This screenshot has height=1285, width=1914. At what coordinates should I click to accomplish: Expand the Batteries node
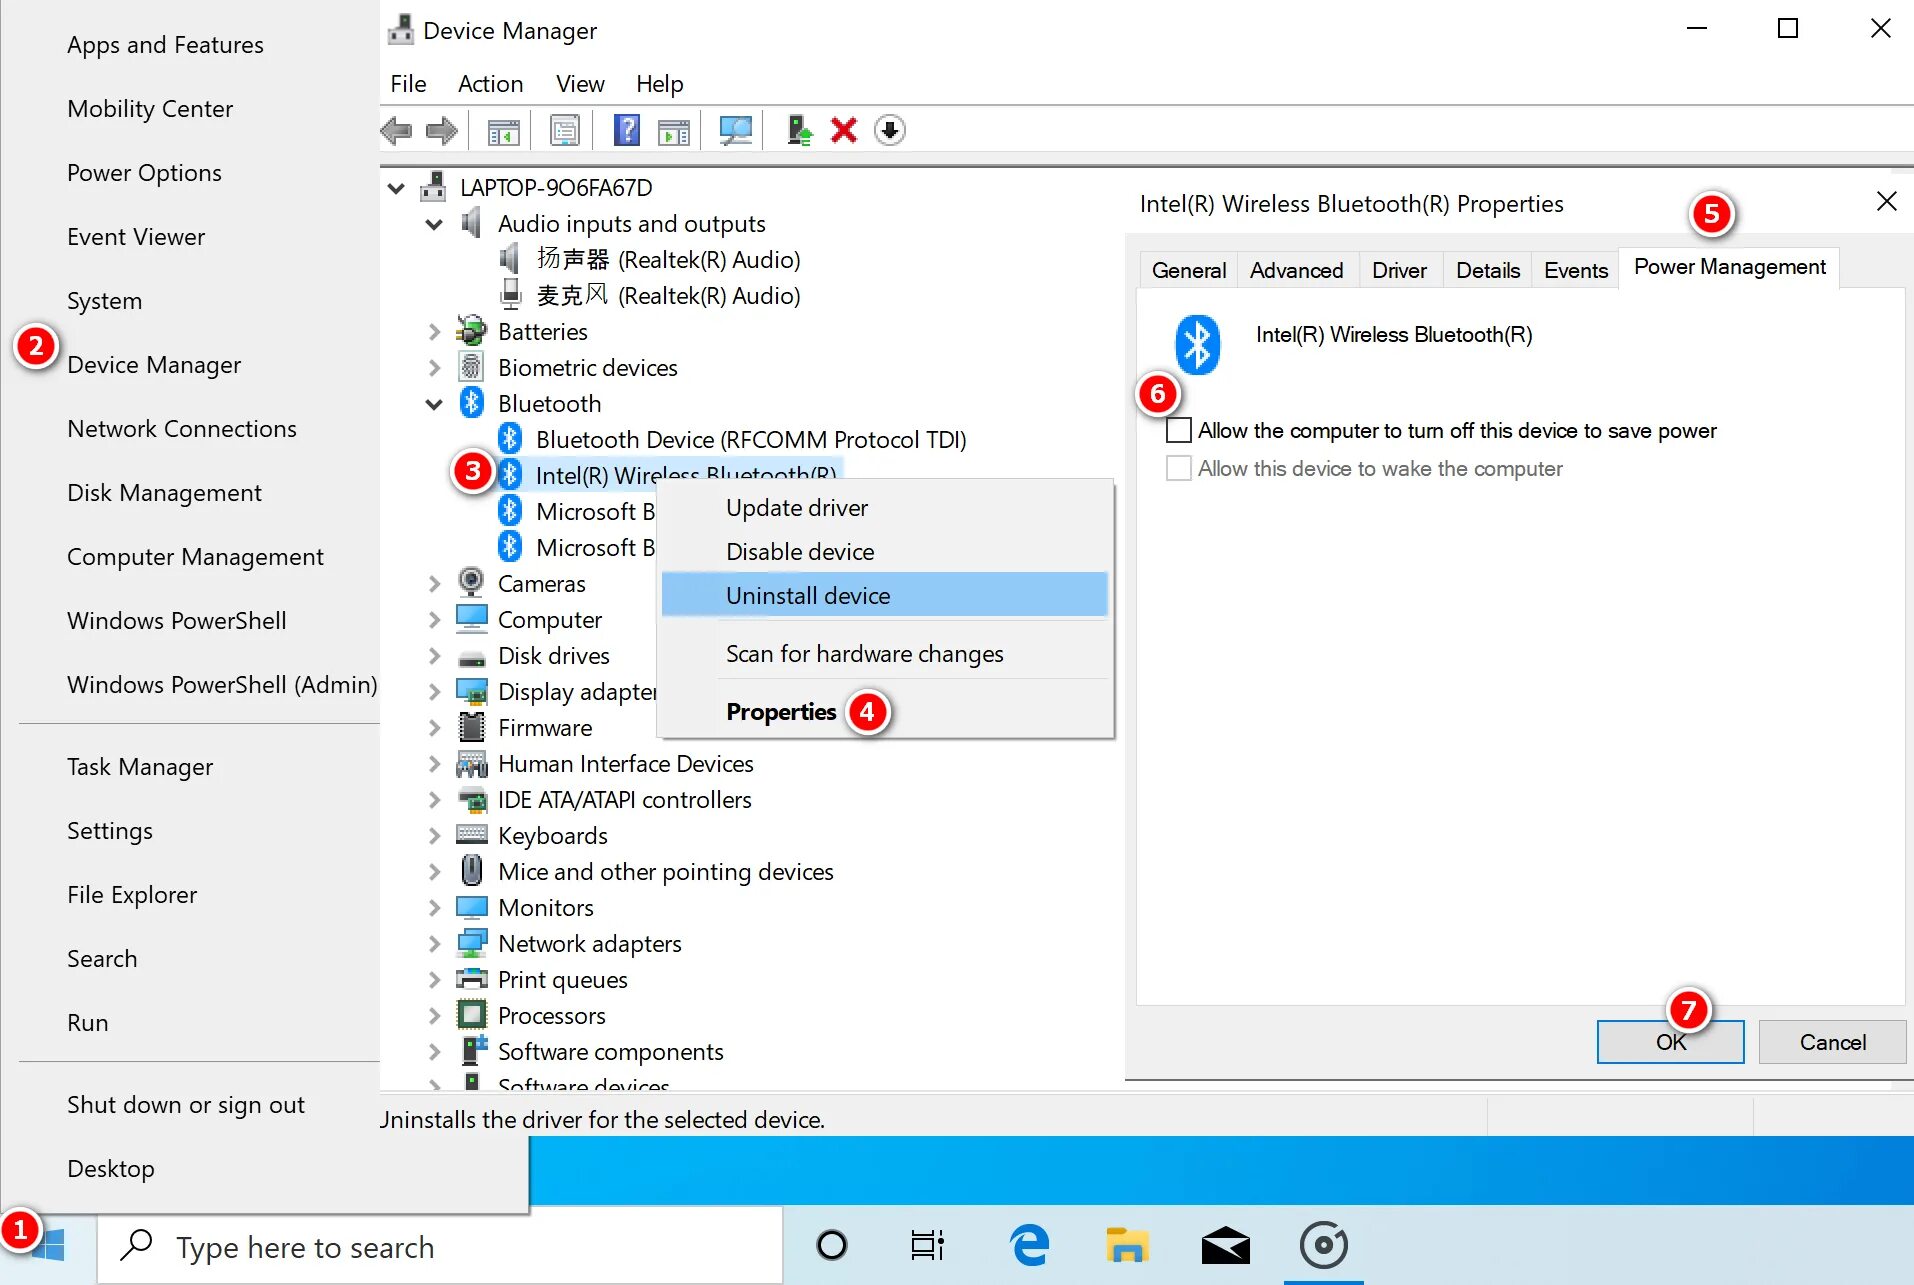pyautogui.click(x=434, y=332)
